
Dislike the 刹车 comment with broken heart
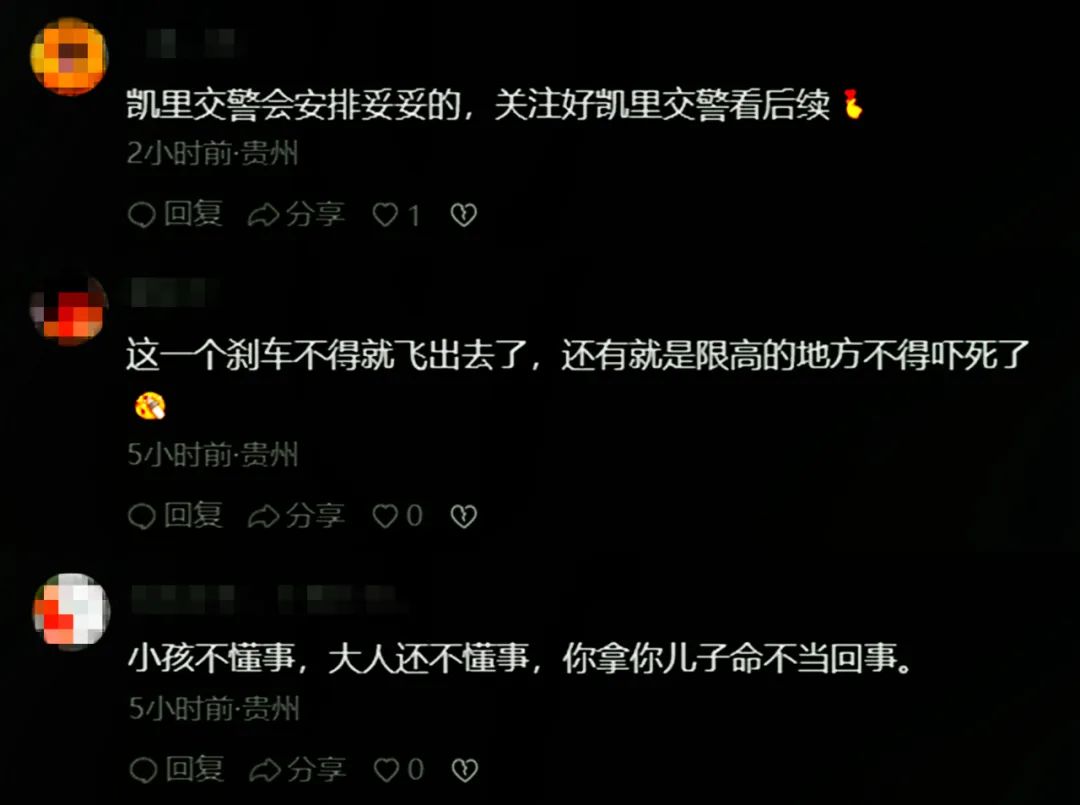[464, 516]
